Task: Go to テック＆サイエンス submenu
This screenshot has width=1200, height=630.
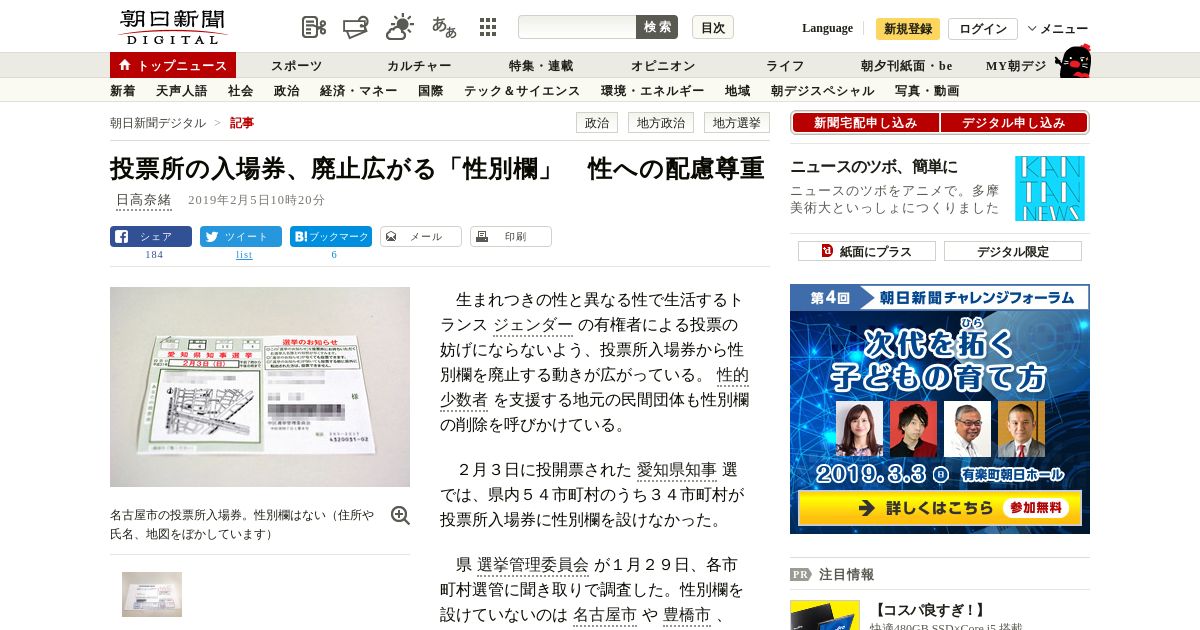Action: 522,91
